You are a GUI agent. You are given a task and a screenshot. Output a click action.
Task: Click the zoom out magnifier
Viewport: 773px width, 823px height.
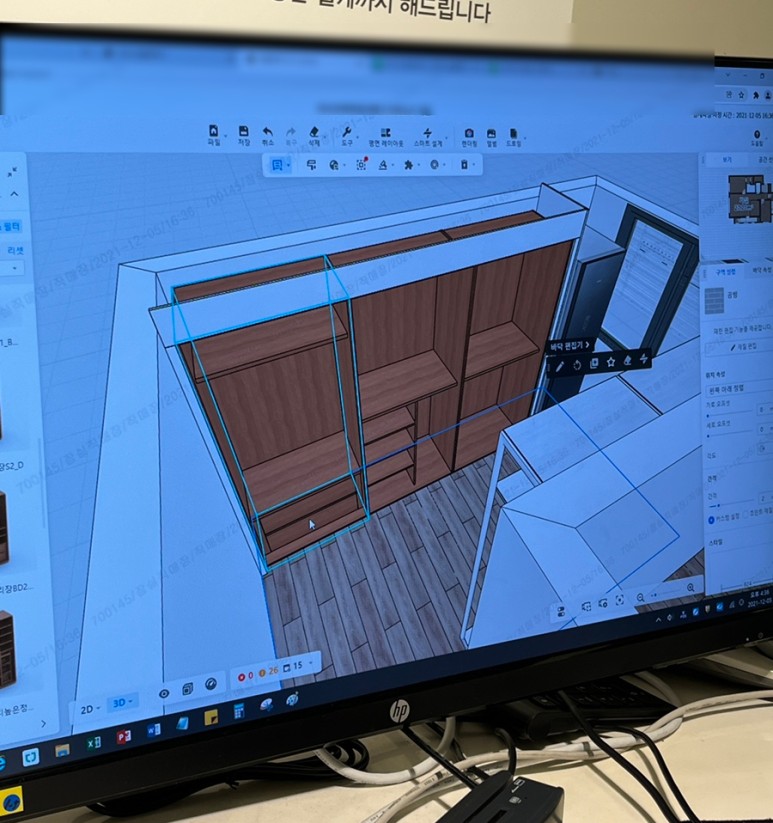click(640, 598)
